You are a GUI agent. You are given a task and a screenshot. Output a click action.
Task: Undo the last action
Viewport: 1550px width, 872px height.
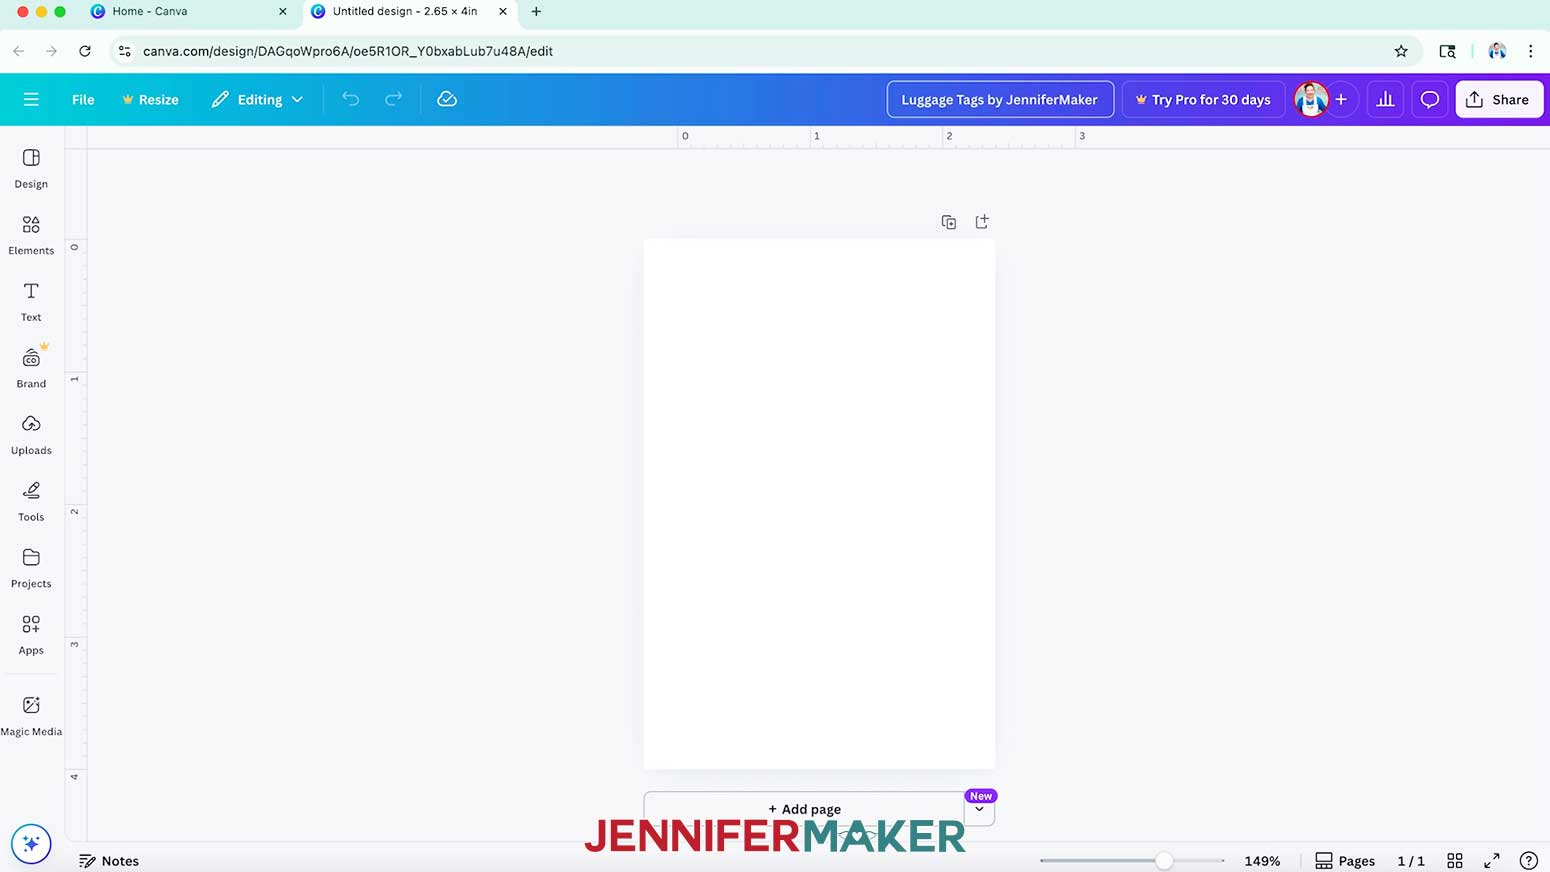point(350,99)
